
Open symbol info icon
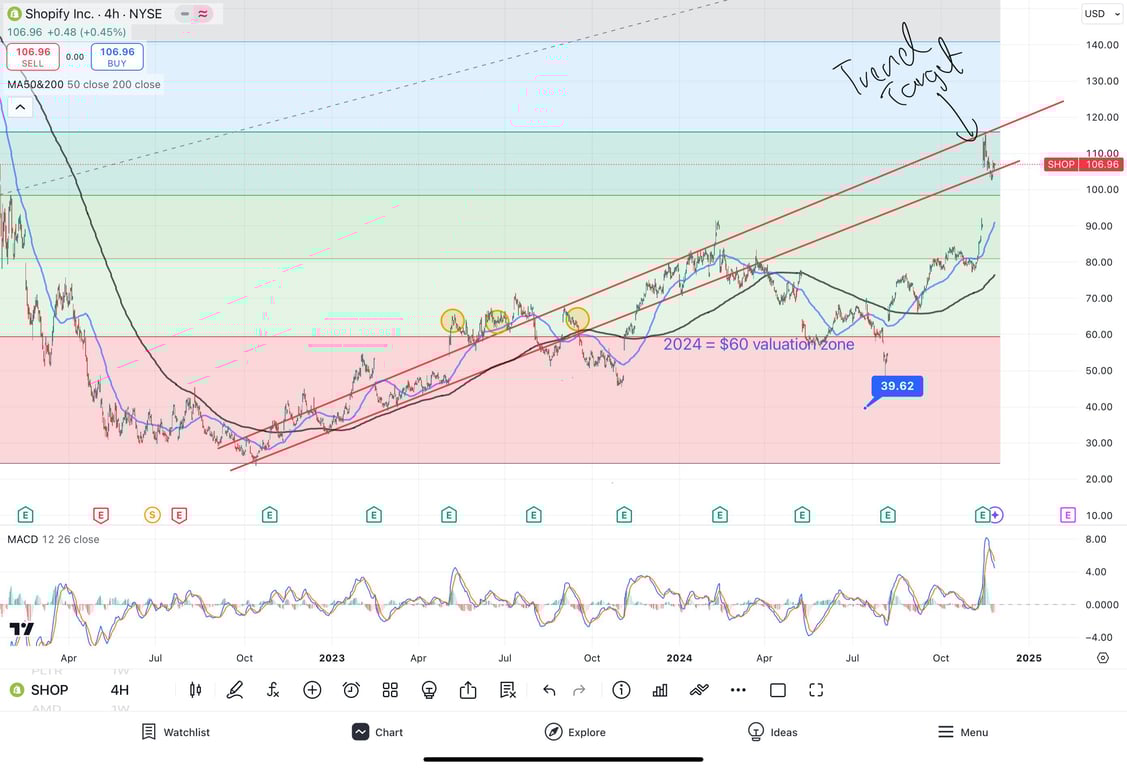coord(621,690)
